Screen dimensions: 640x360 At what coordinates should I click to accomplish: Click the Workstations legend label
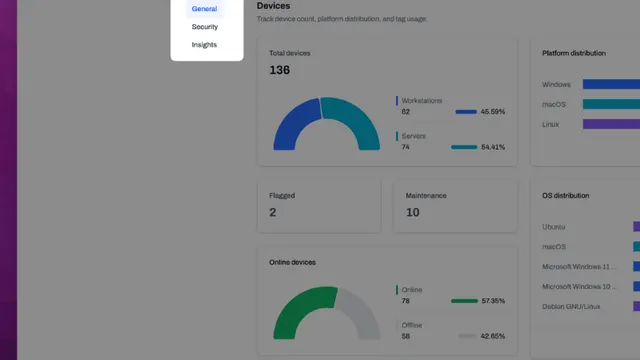pyautogui.click(x=422, y=100)
